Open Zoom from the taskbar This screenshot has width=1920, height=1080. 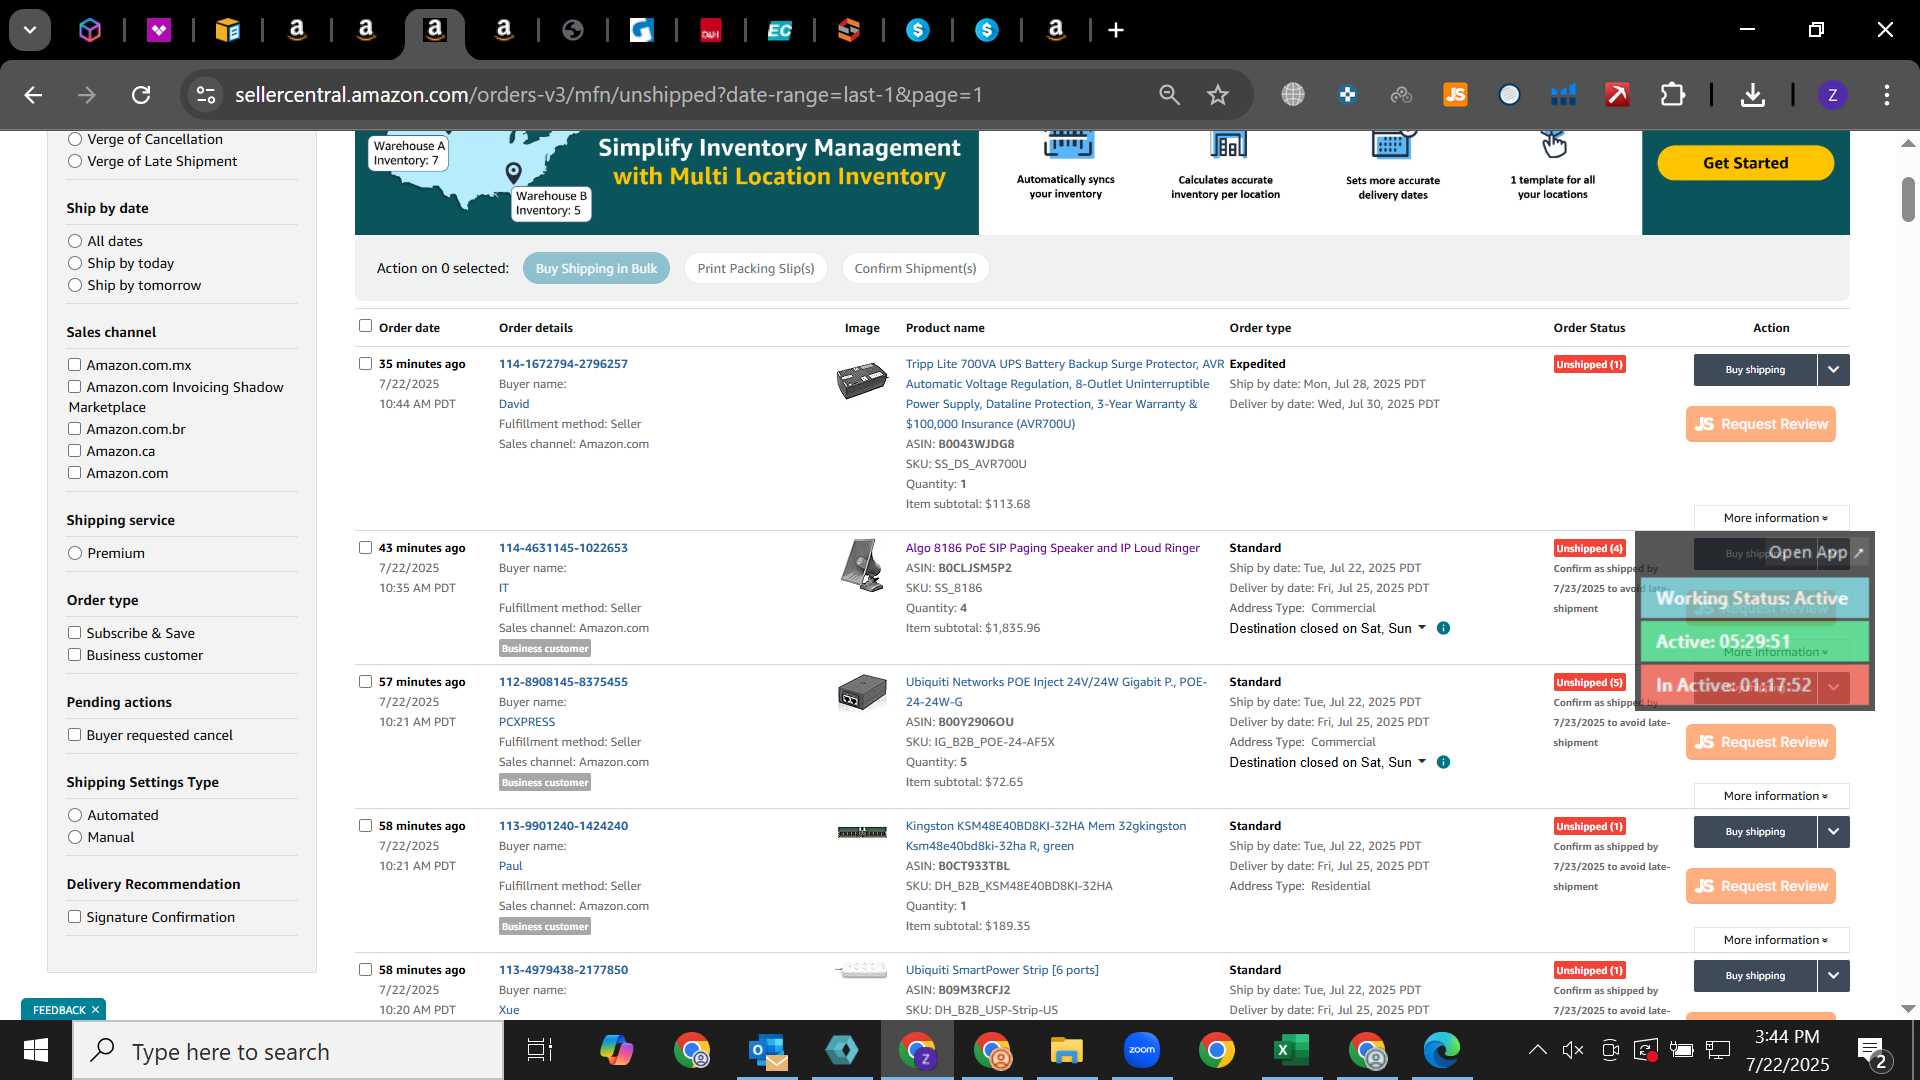click(1141, 1050)
